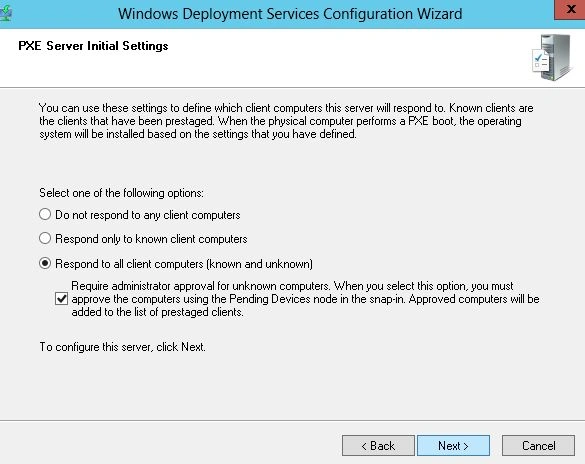This screenshot has height=464, width=585.
Task: Uncheck the require administrator approval checkbox
Action: coord(62,299)
